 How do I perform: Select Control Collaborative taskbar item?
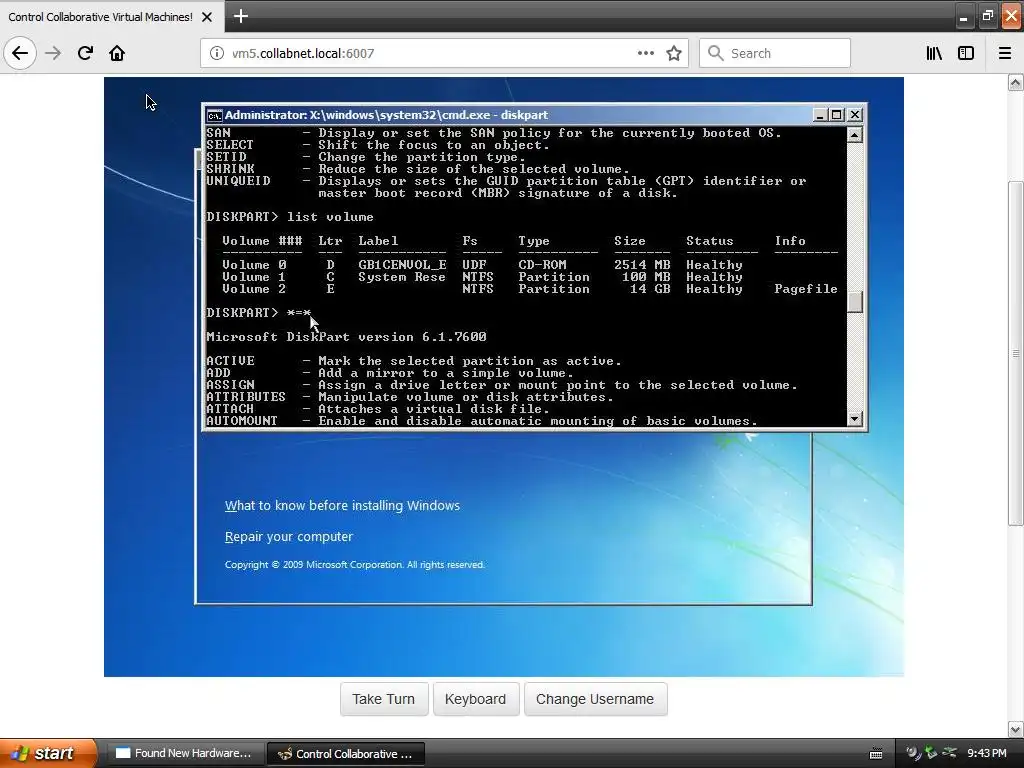(346, 754)
